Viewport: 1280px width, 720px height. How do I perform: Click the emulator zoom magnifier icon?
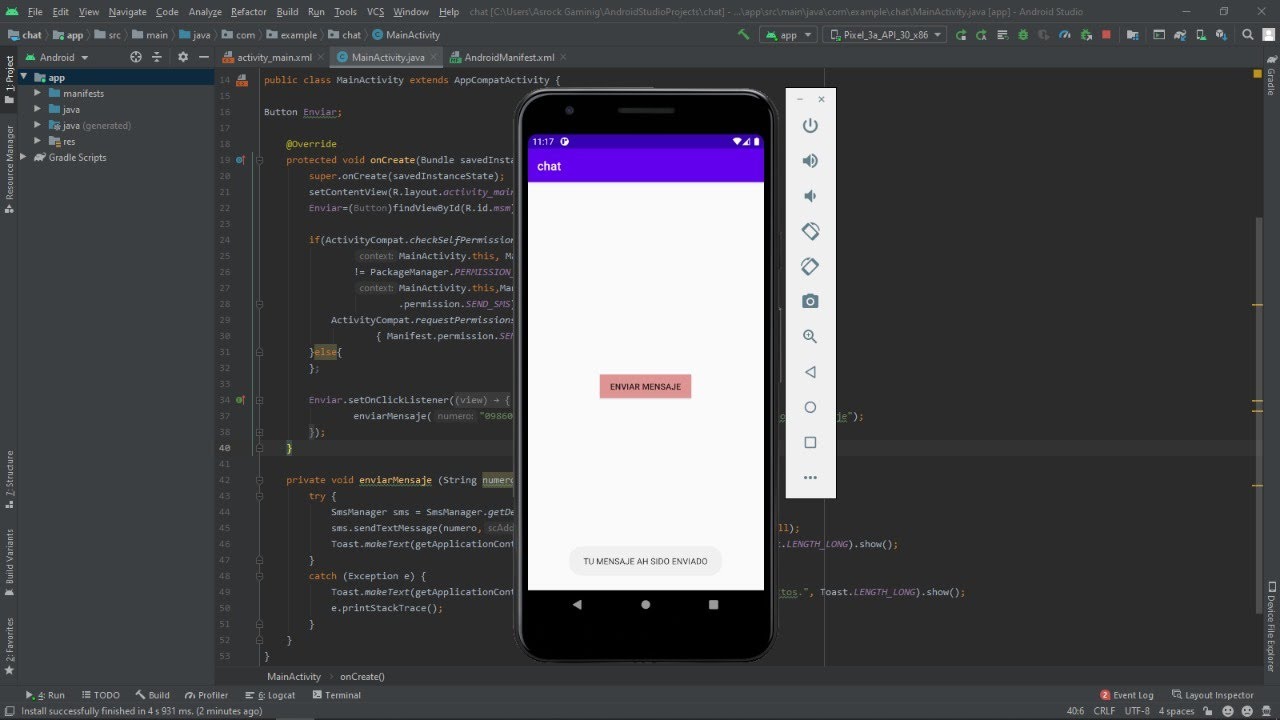[x=810, y=337]
